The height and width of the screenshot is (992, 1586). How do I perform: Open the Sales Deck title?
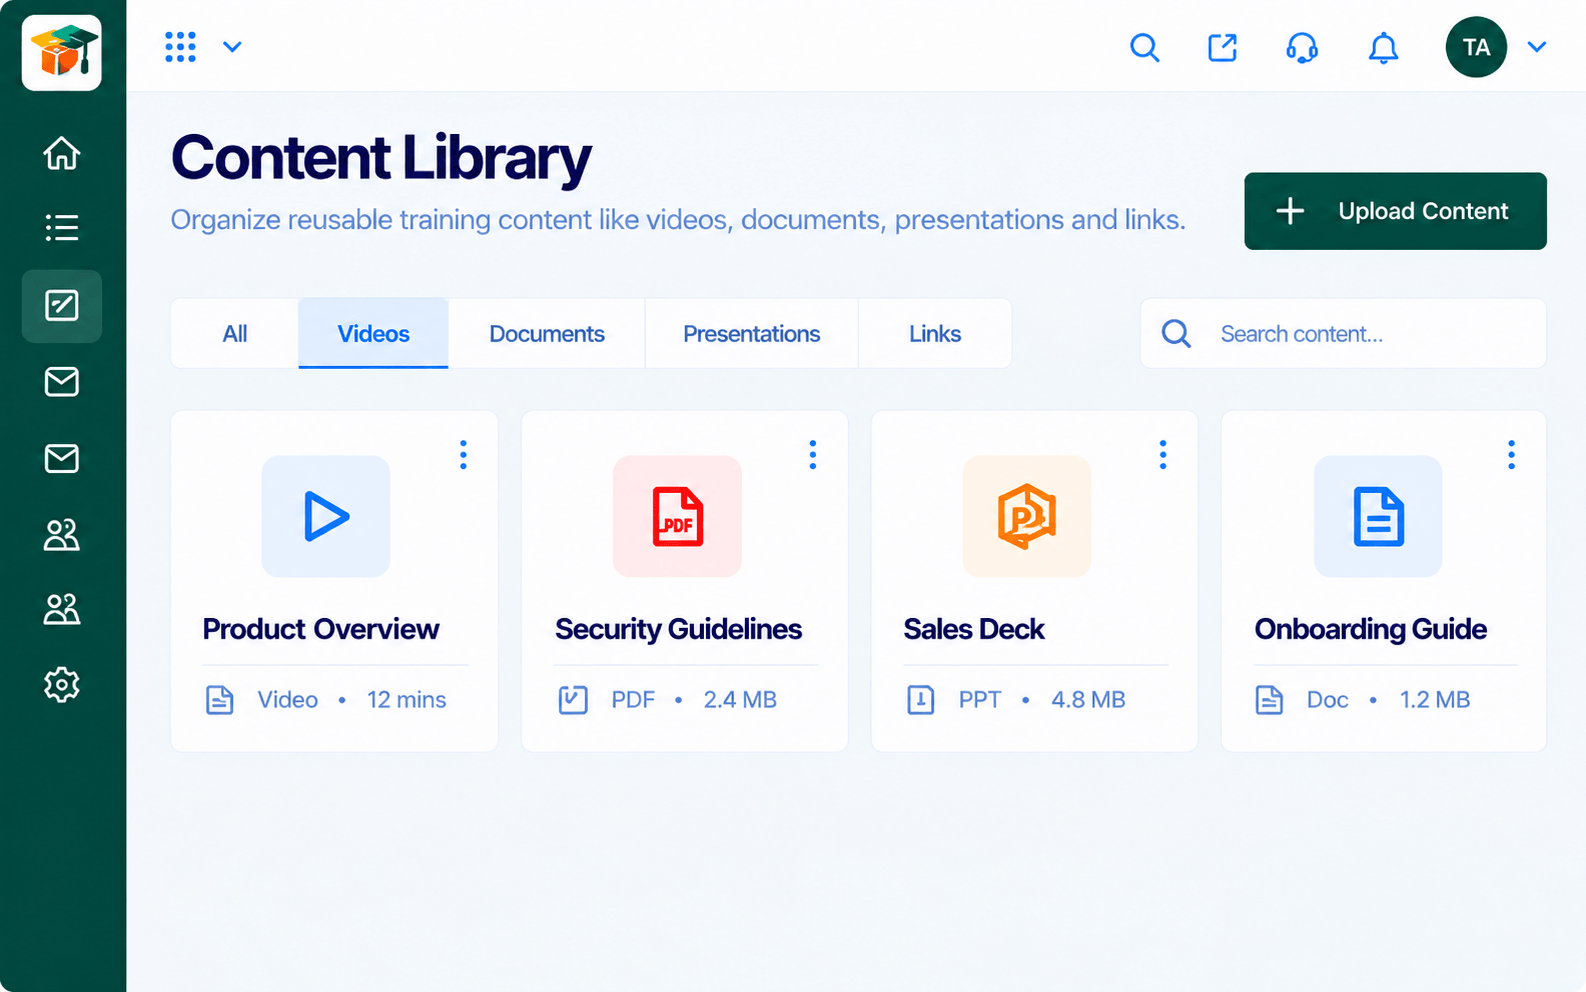pyautogui.click(x=974, y=629)
